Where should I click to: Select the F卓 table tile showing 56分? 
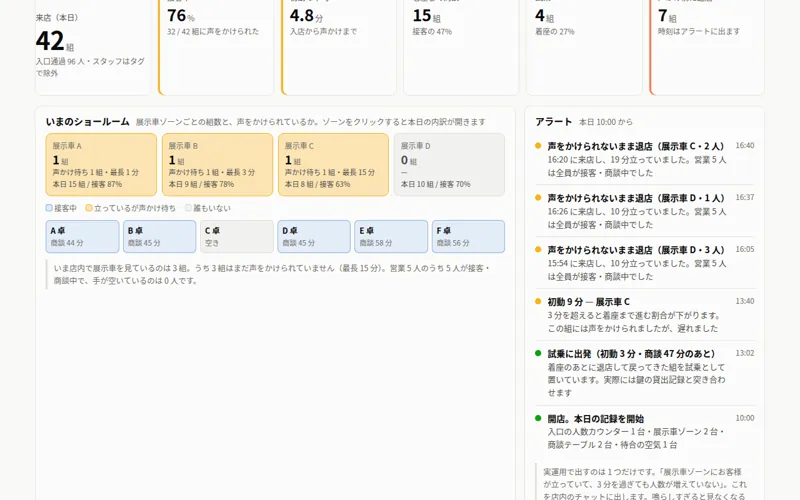468,237
